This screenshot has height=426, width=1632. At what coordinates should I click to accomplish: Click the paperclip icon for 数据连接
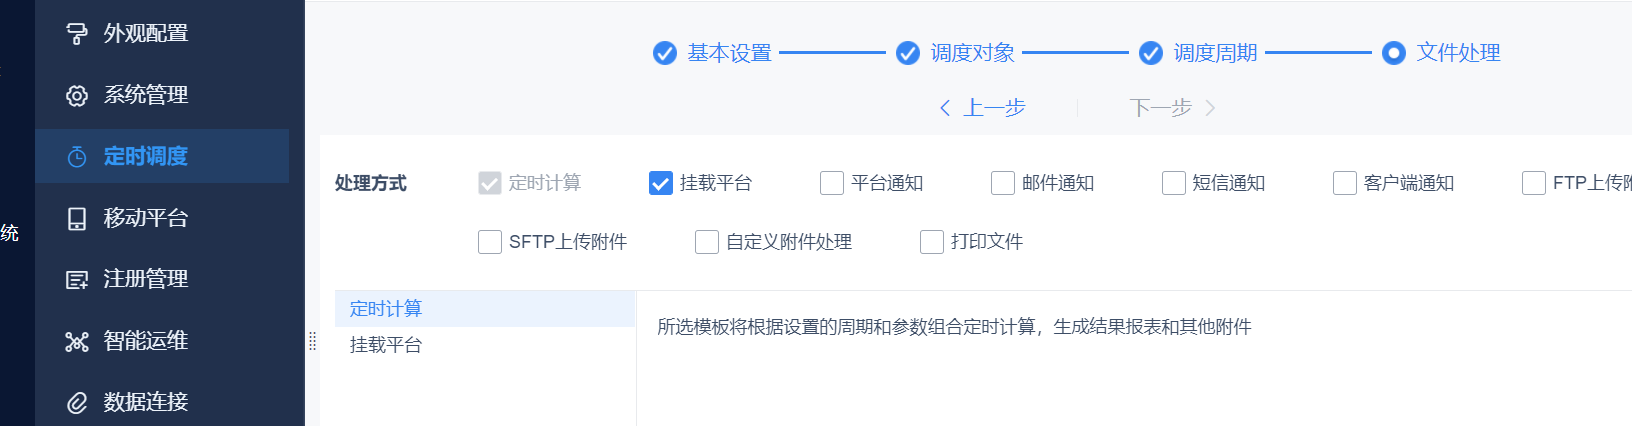(77, 403)
